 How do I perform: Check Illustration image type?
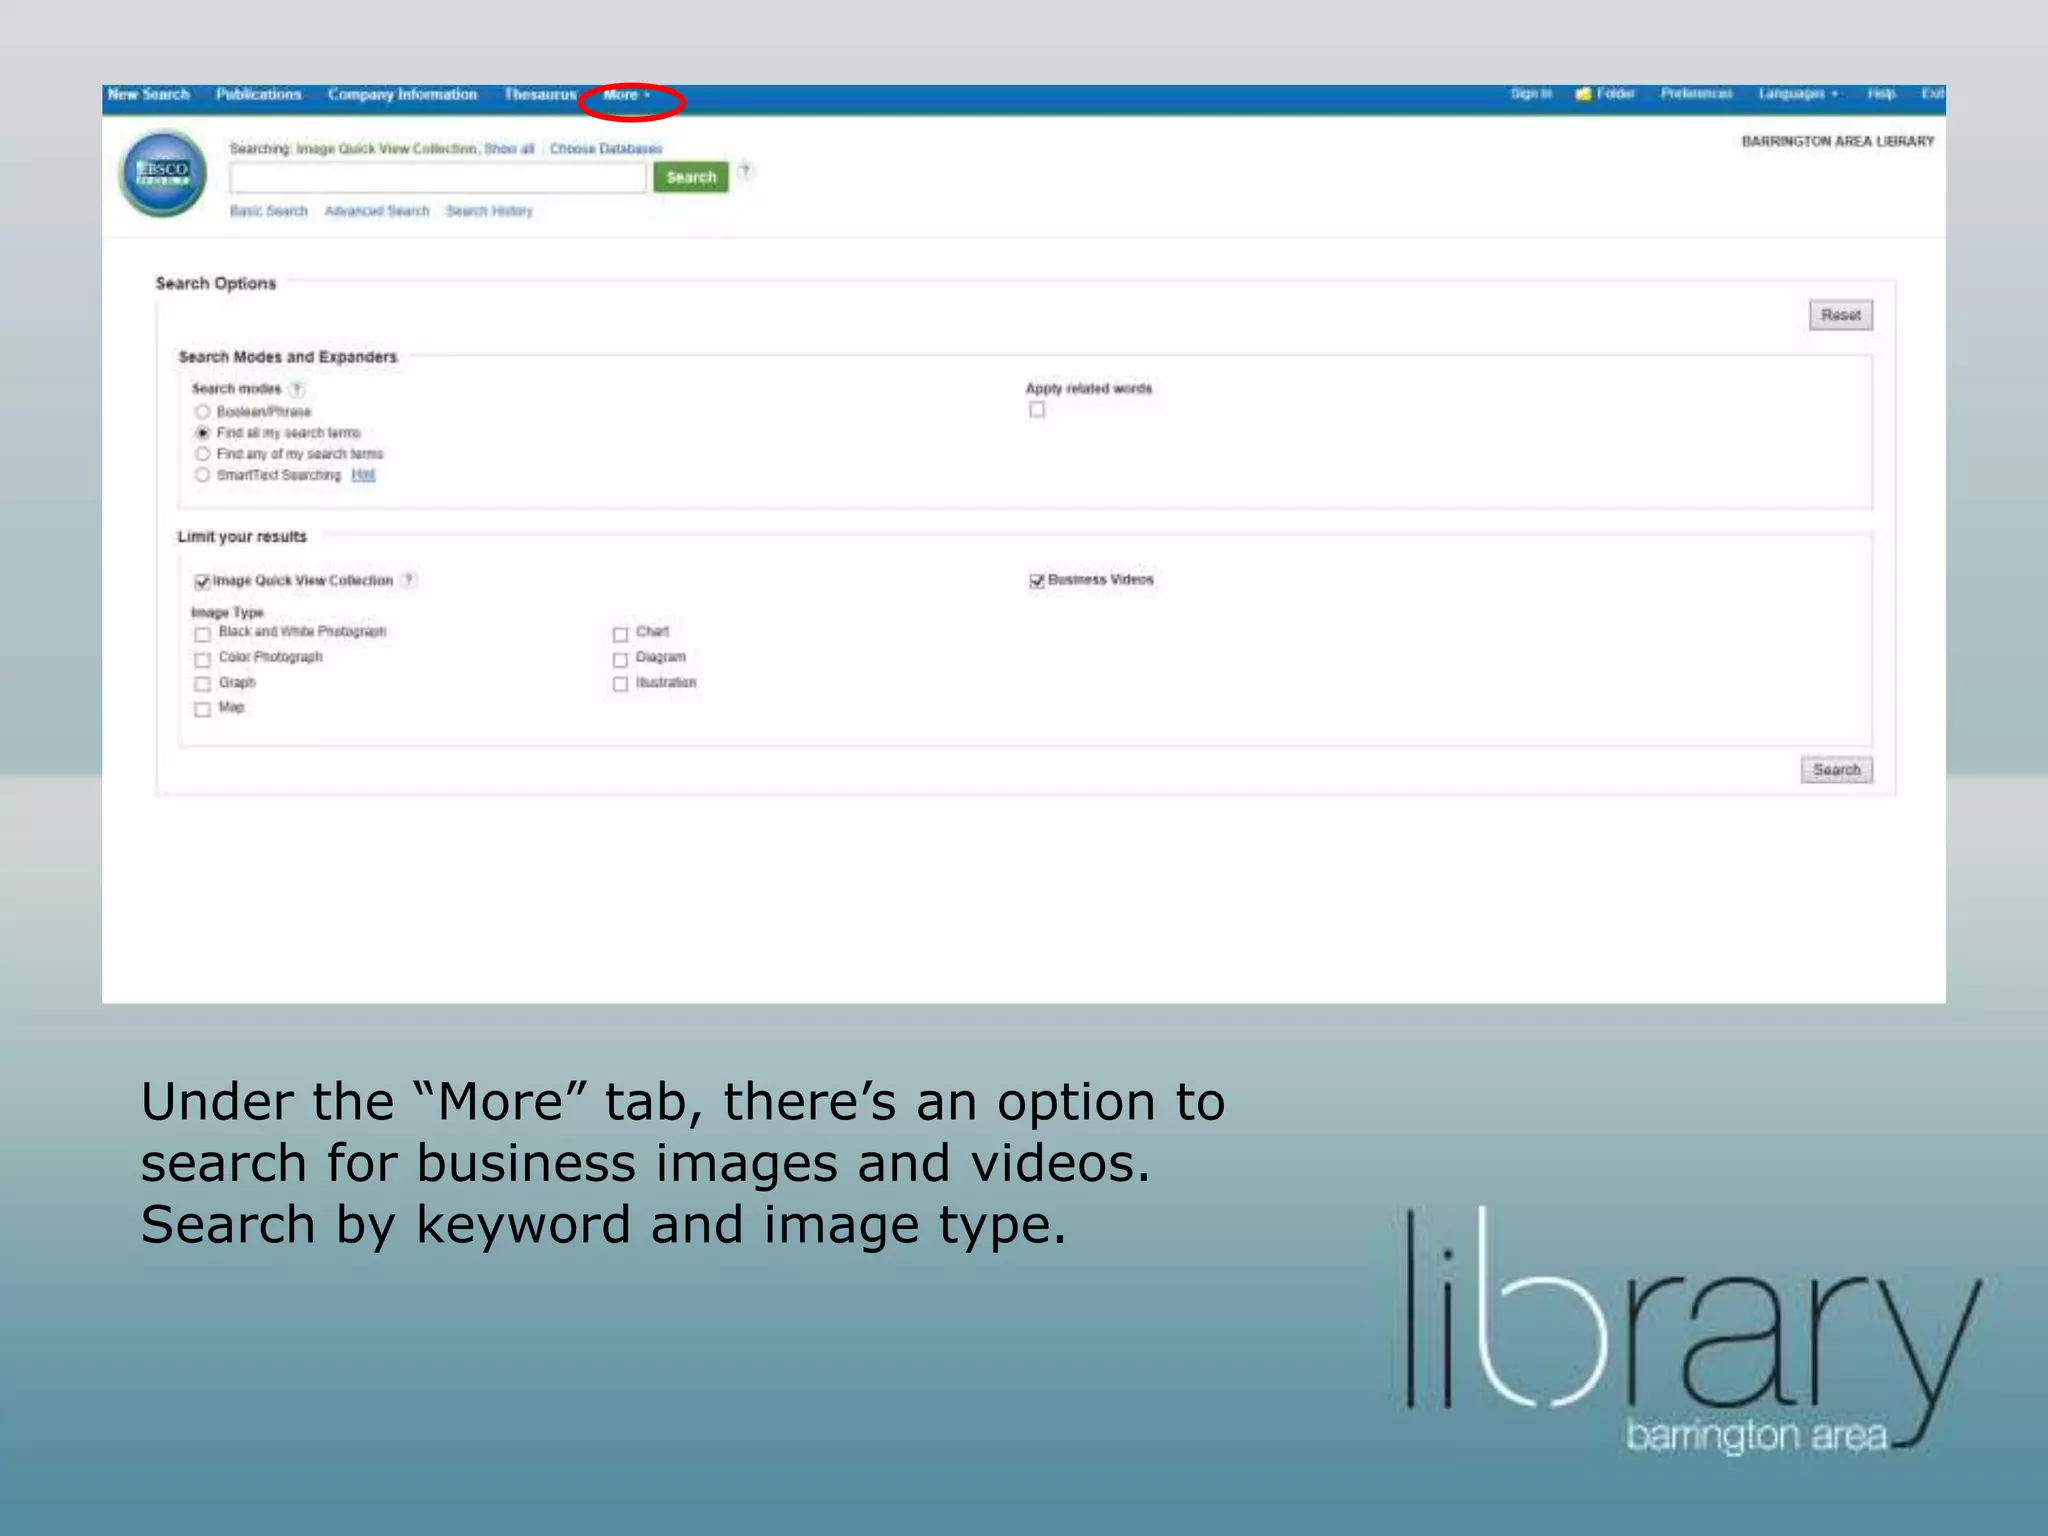click(x=620, y=685)
